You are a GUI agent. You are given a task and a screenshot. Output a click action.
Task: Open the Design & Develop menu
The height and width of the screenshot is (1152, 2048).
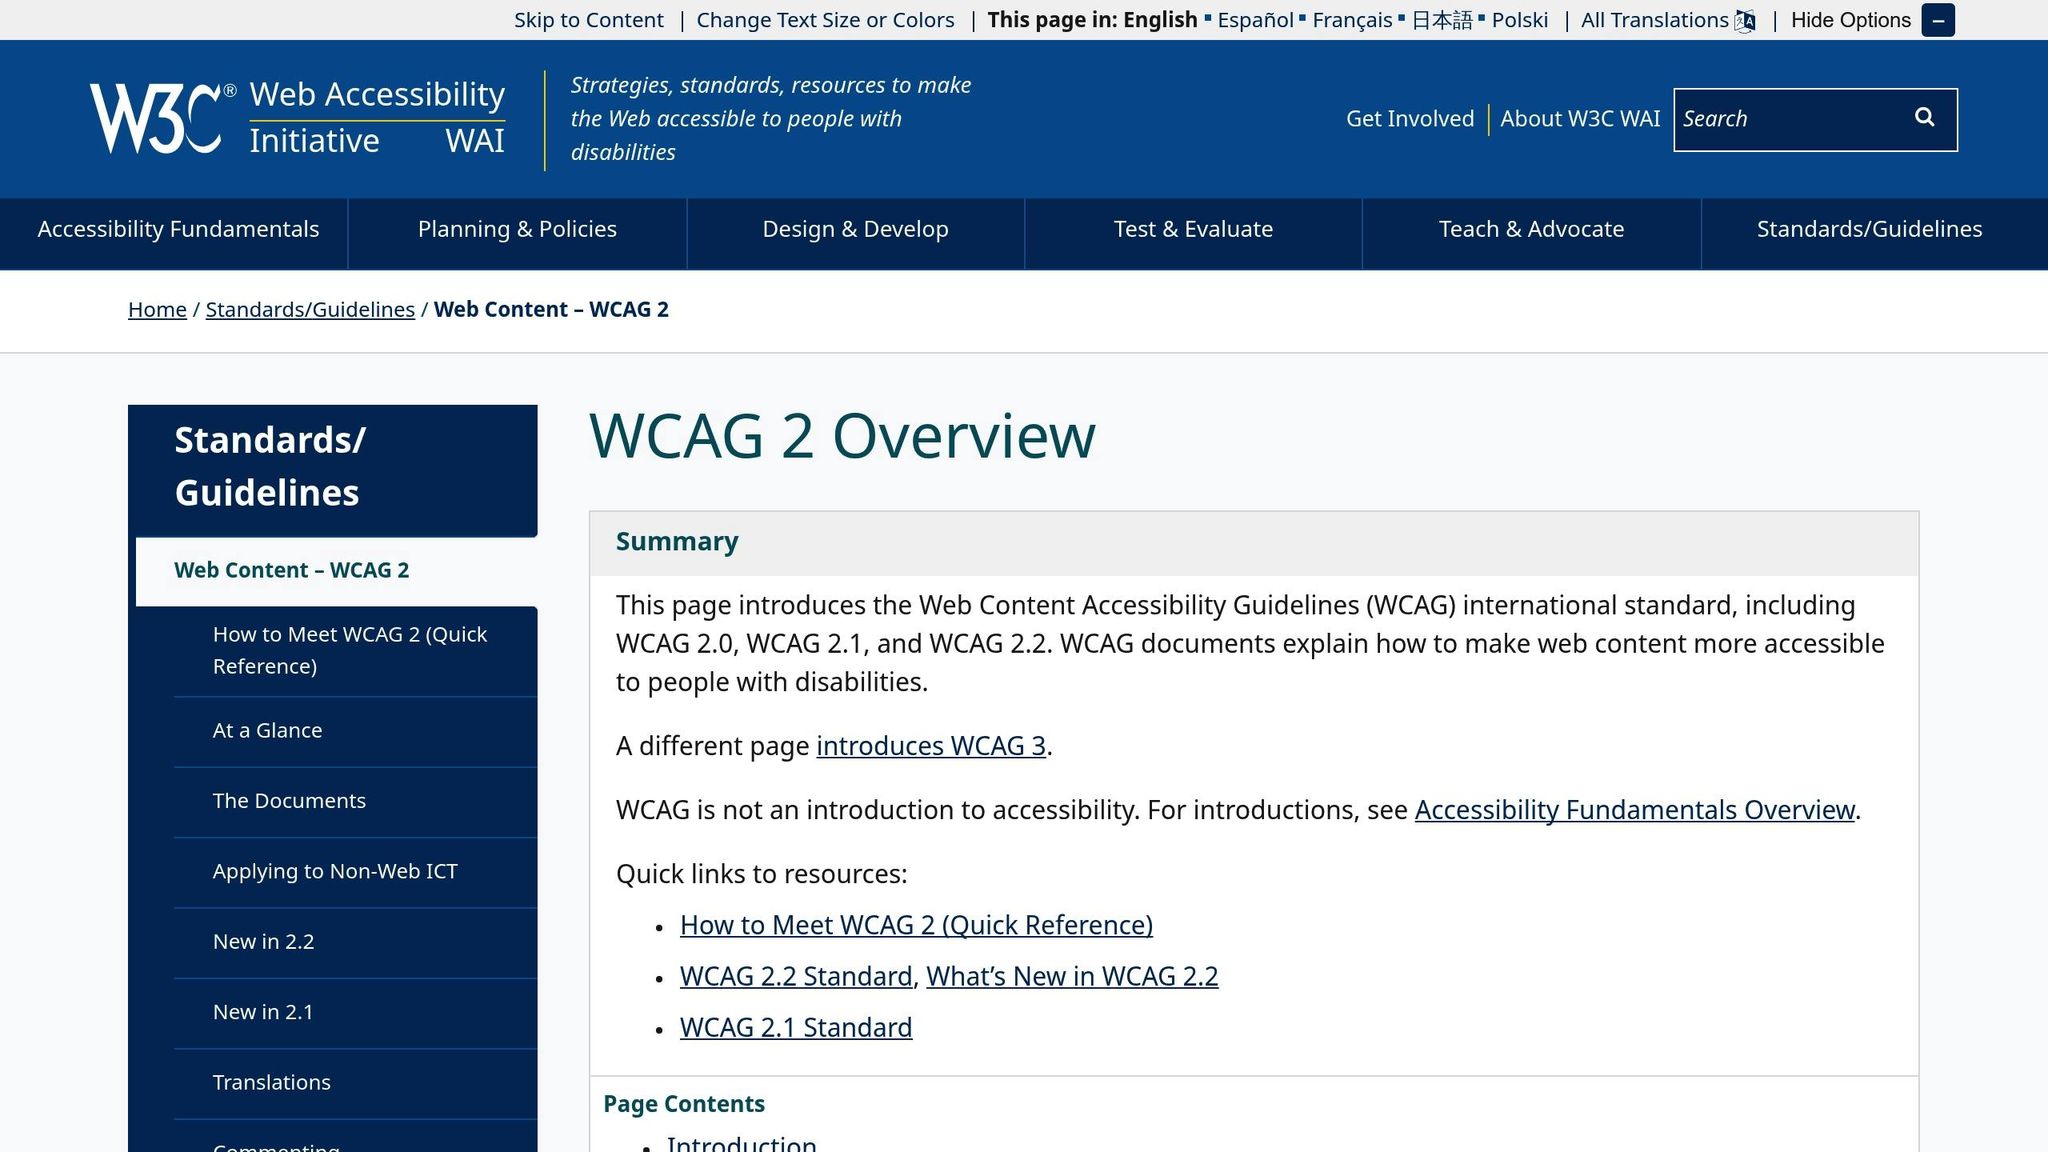click(854, 230)
